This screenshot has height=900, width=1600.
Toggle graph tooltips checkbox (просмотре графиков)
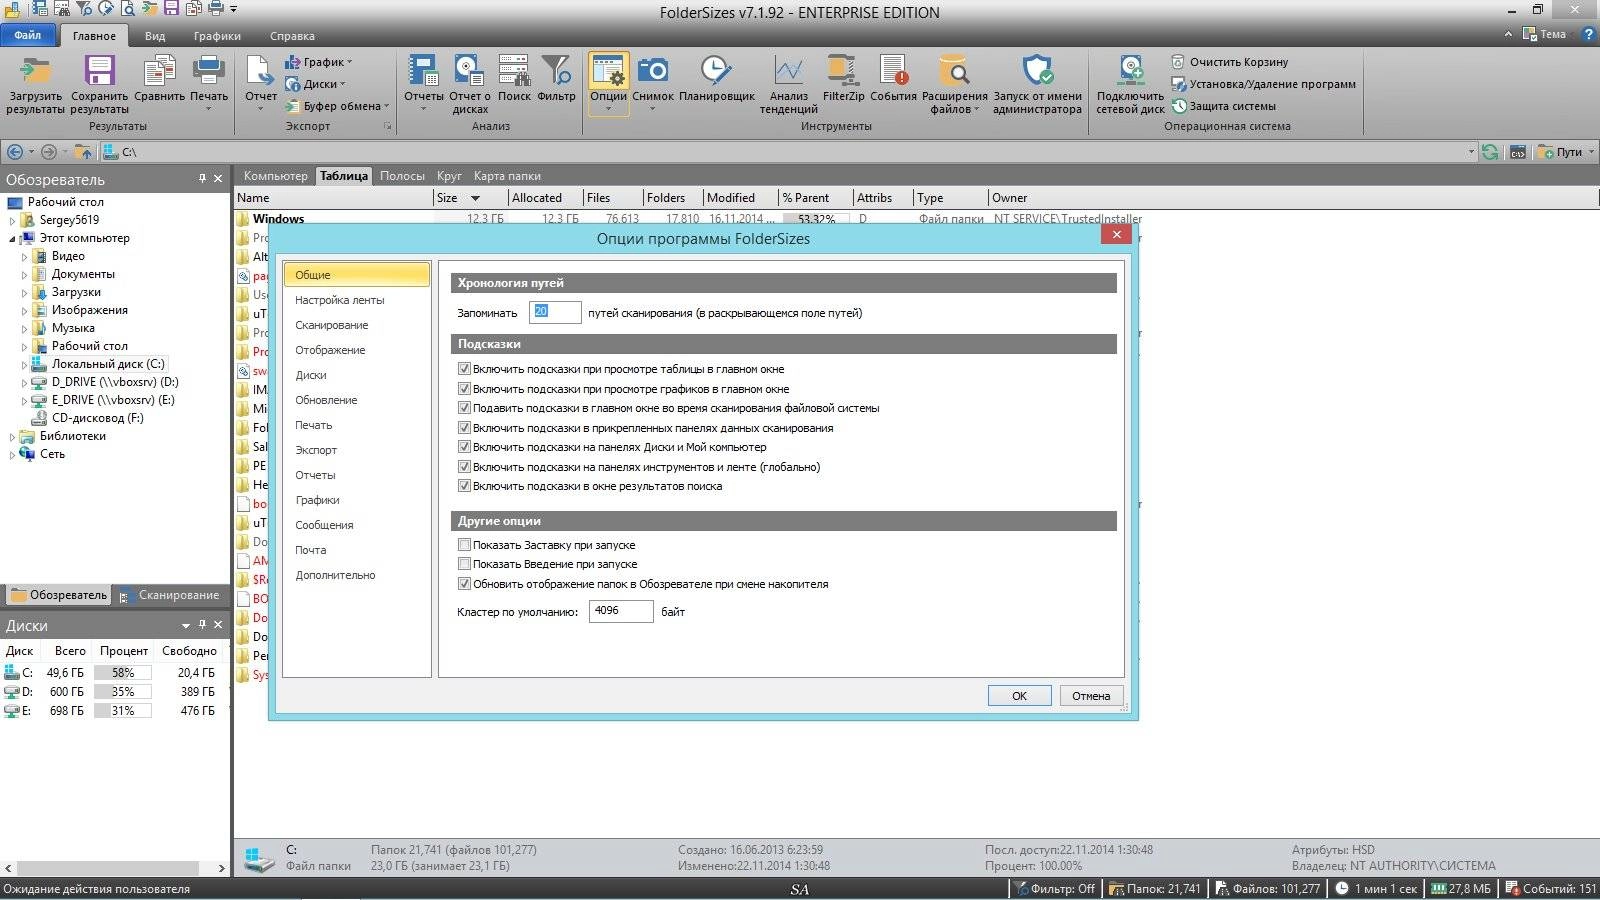pyautogui.click(x=464, y=389)
